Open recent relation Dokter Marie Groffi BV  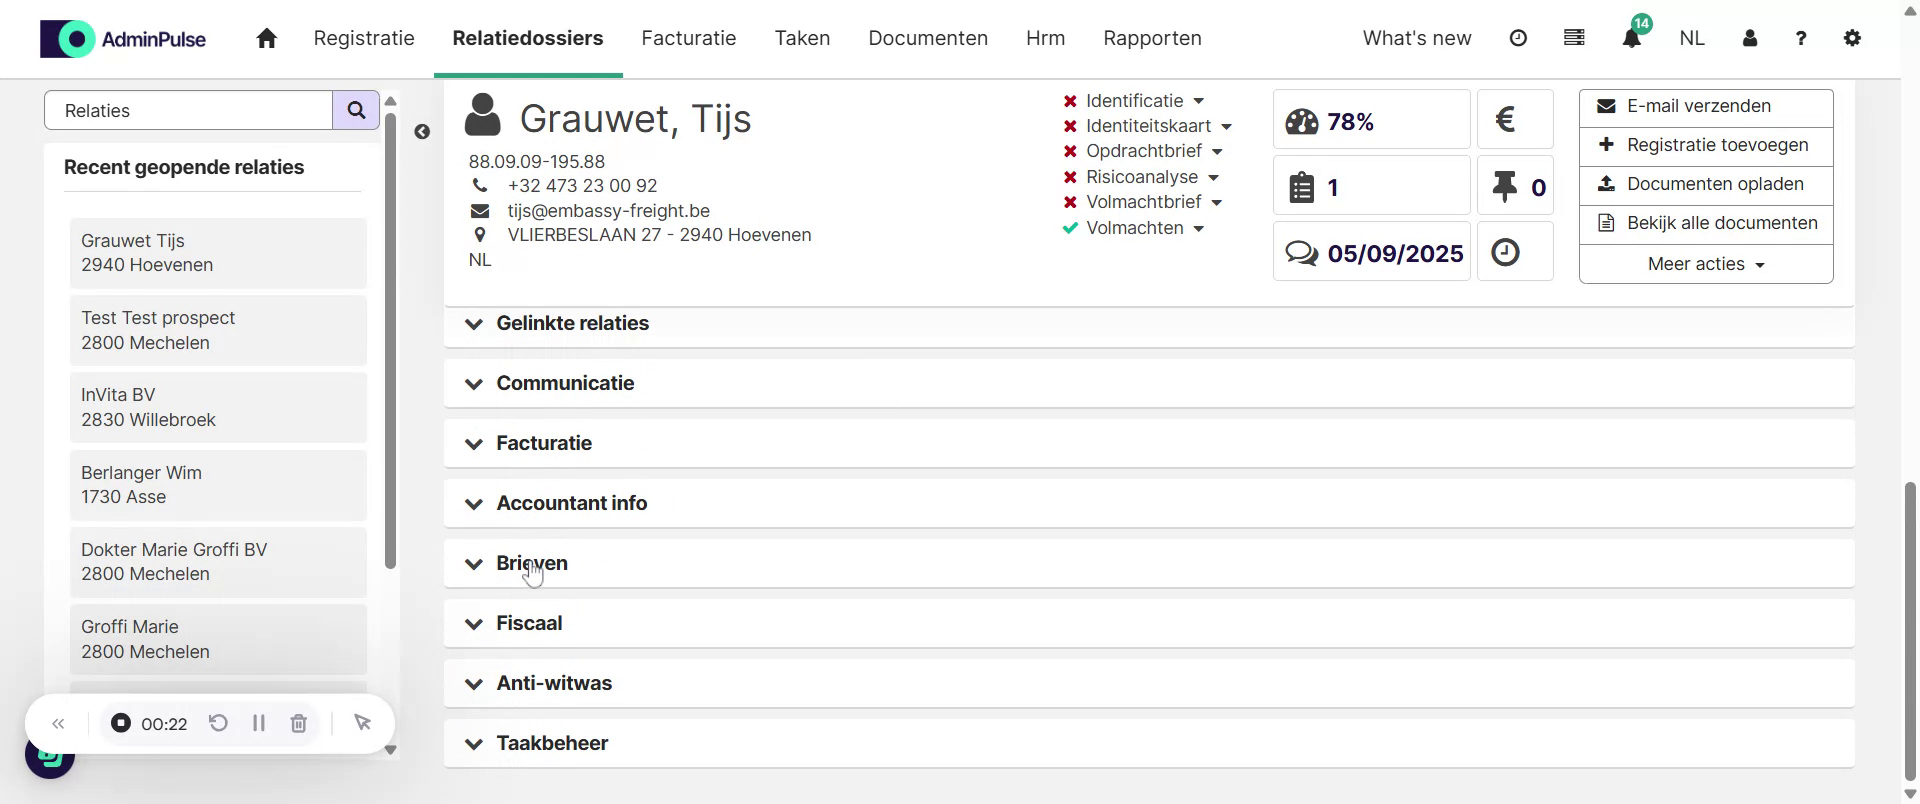218,562
